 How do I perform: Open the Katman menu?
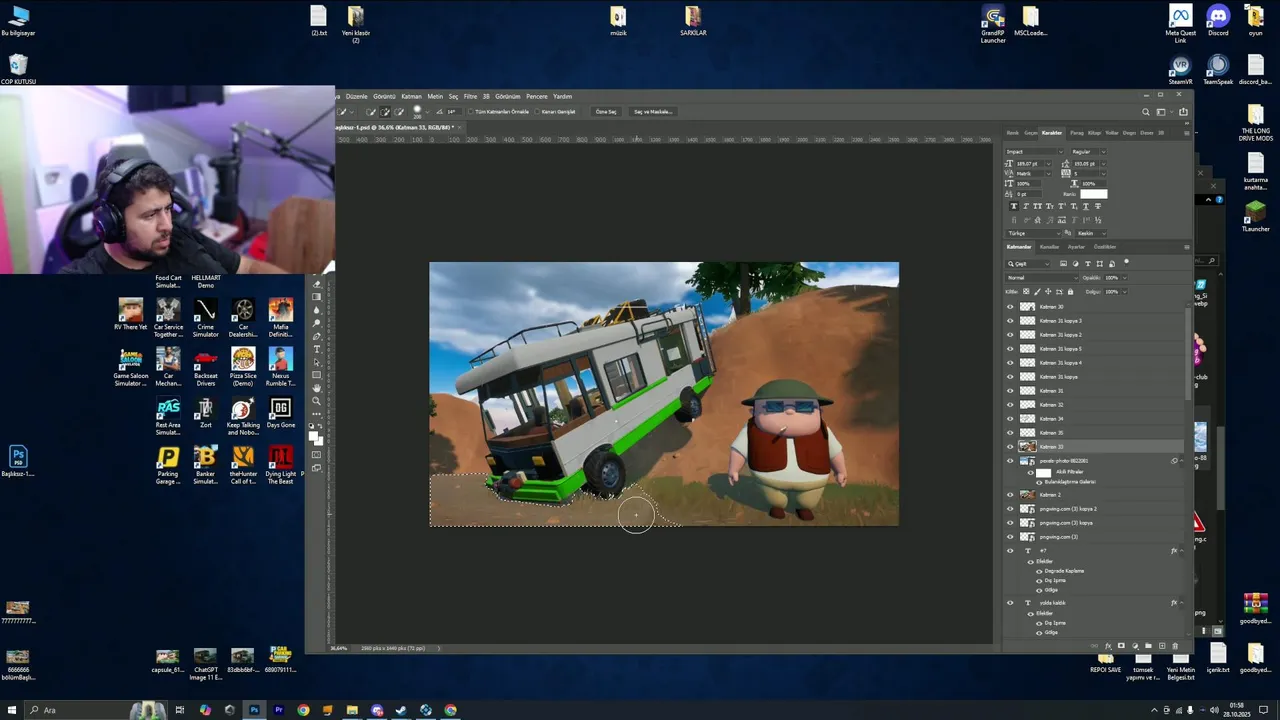[412, 96]
